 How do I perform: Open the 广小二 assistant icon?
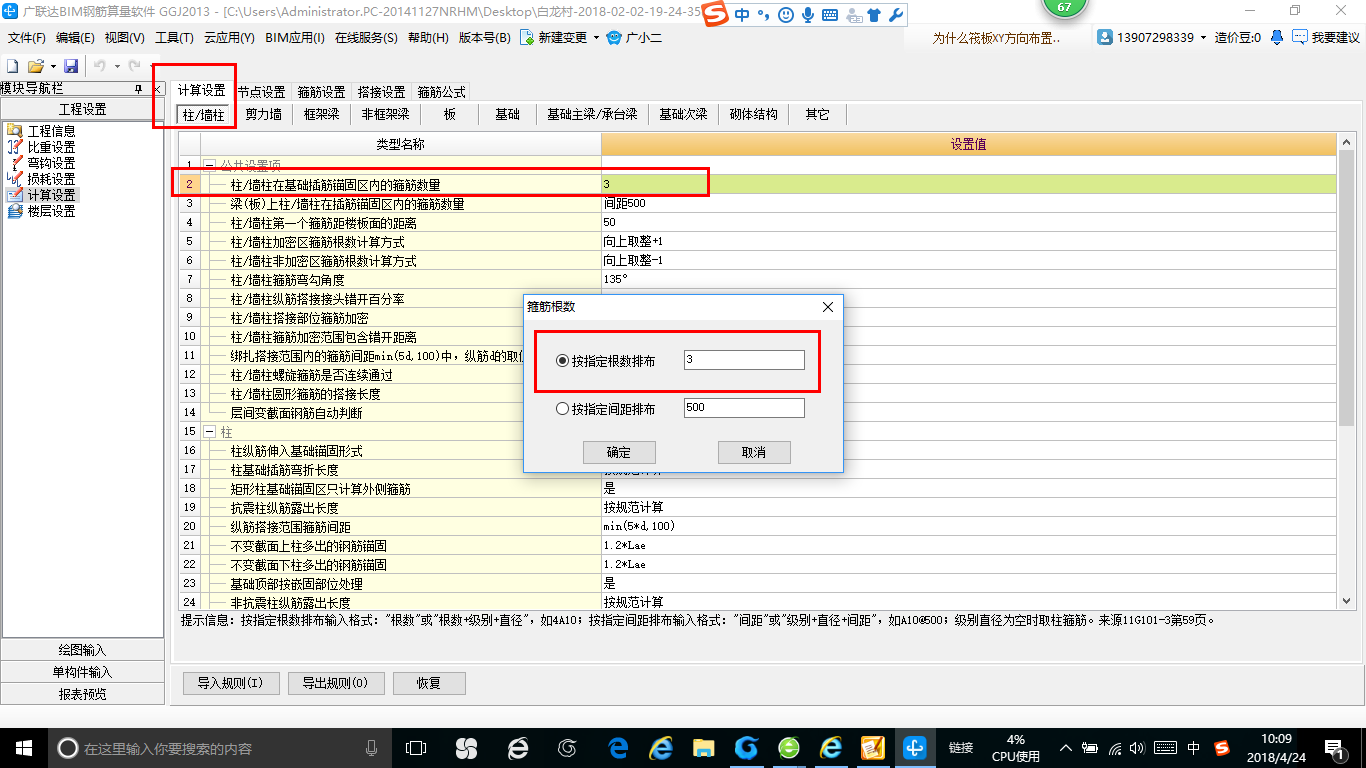point(614,38)
